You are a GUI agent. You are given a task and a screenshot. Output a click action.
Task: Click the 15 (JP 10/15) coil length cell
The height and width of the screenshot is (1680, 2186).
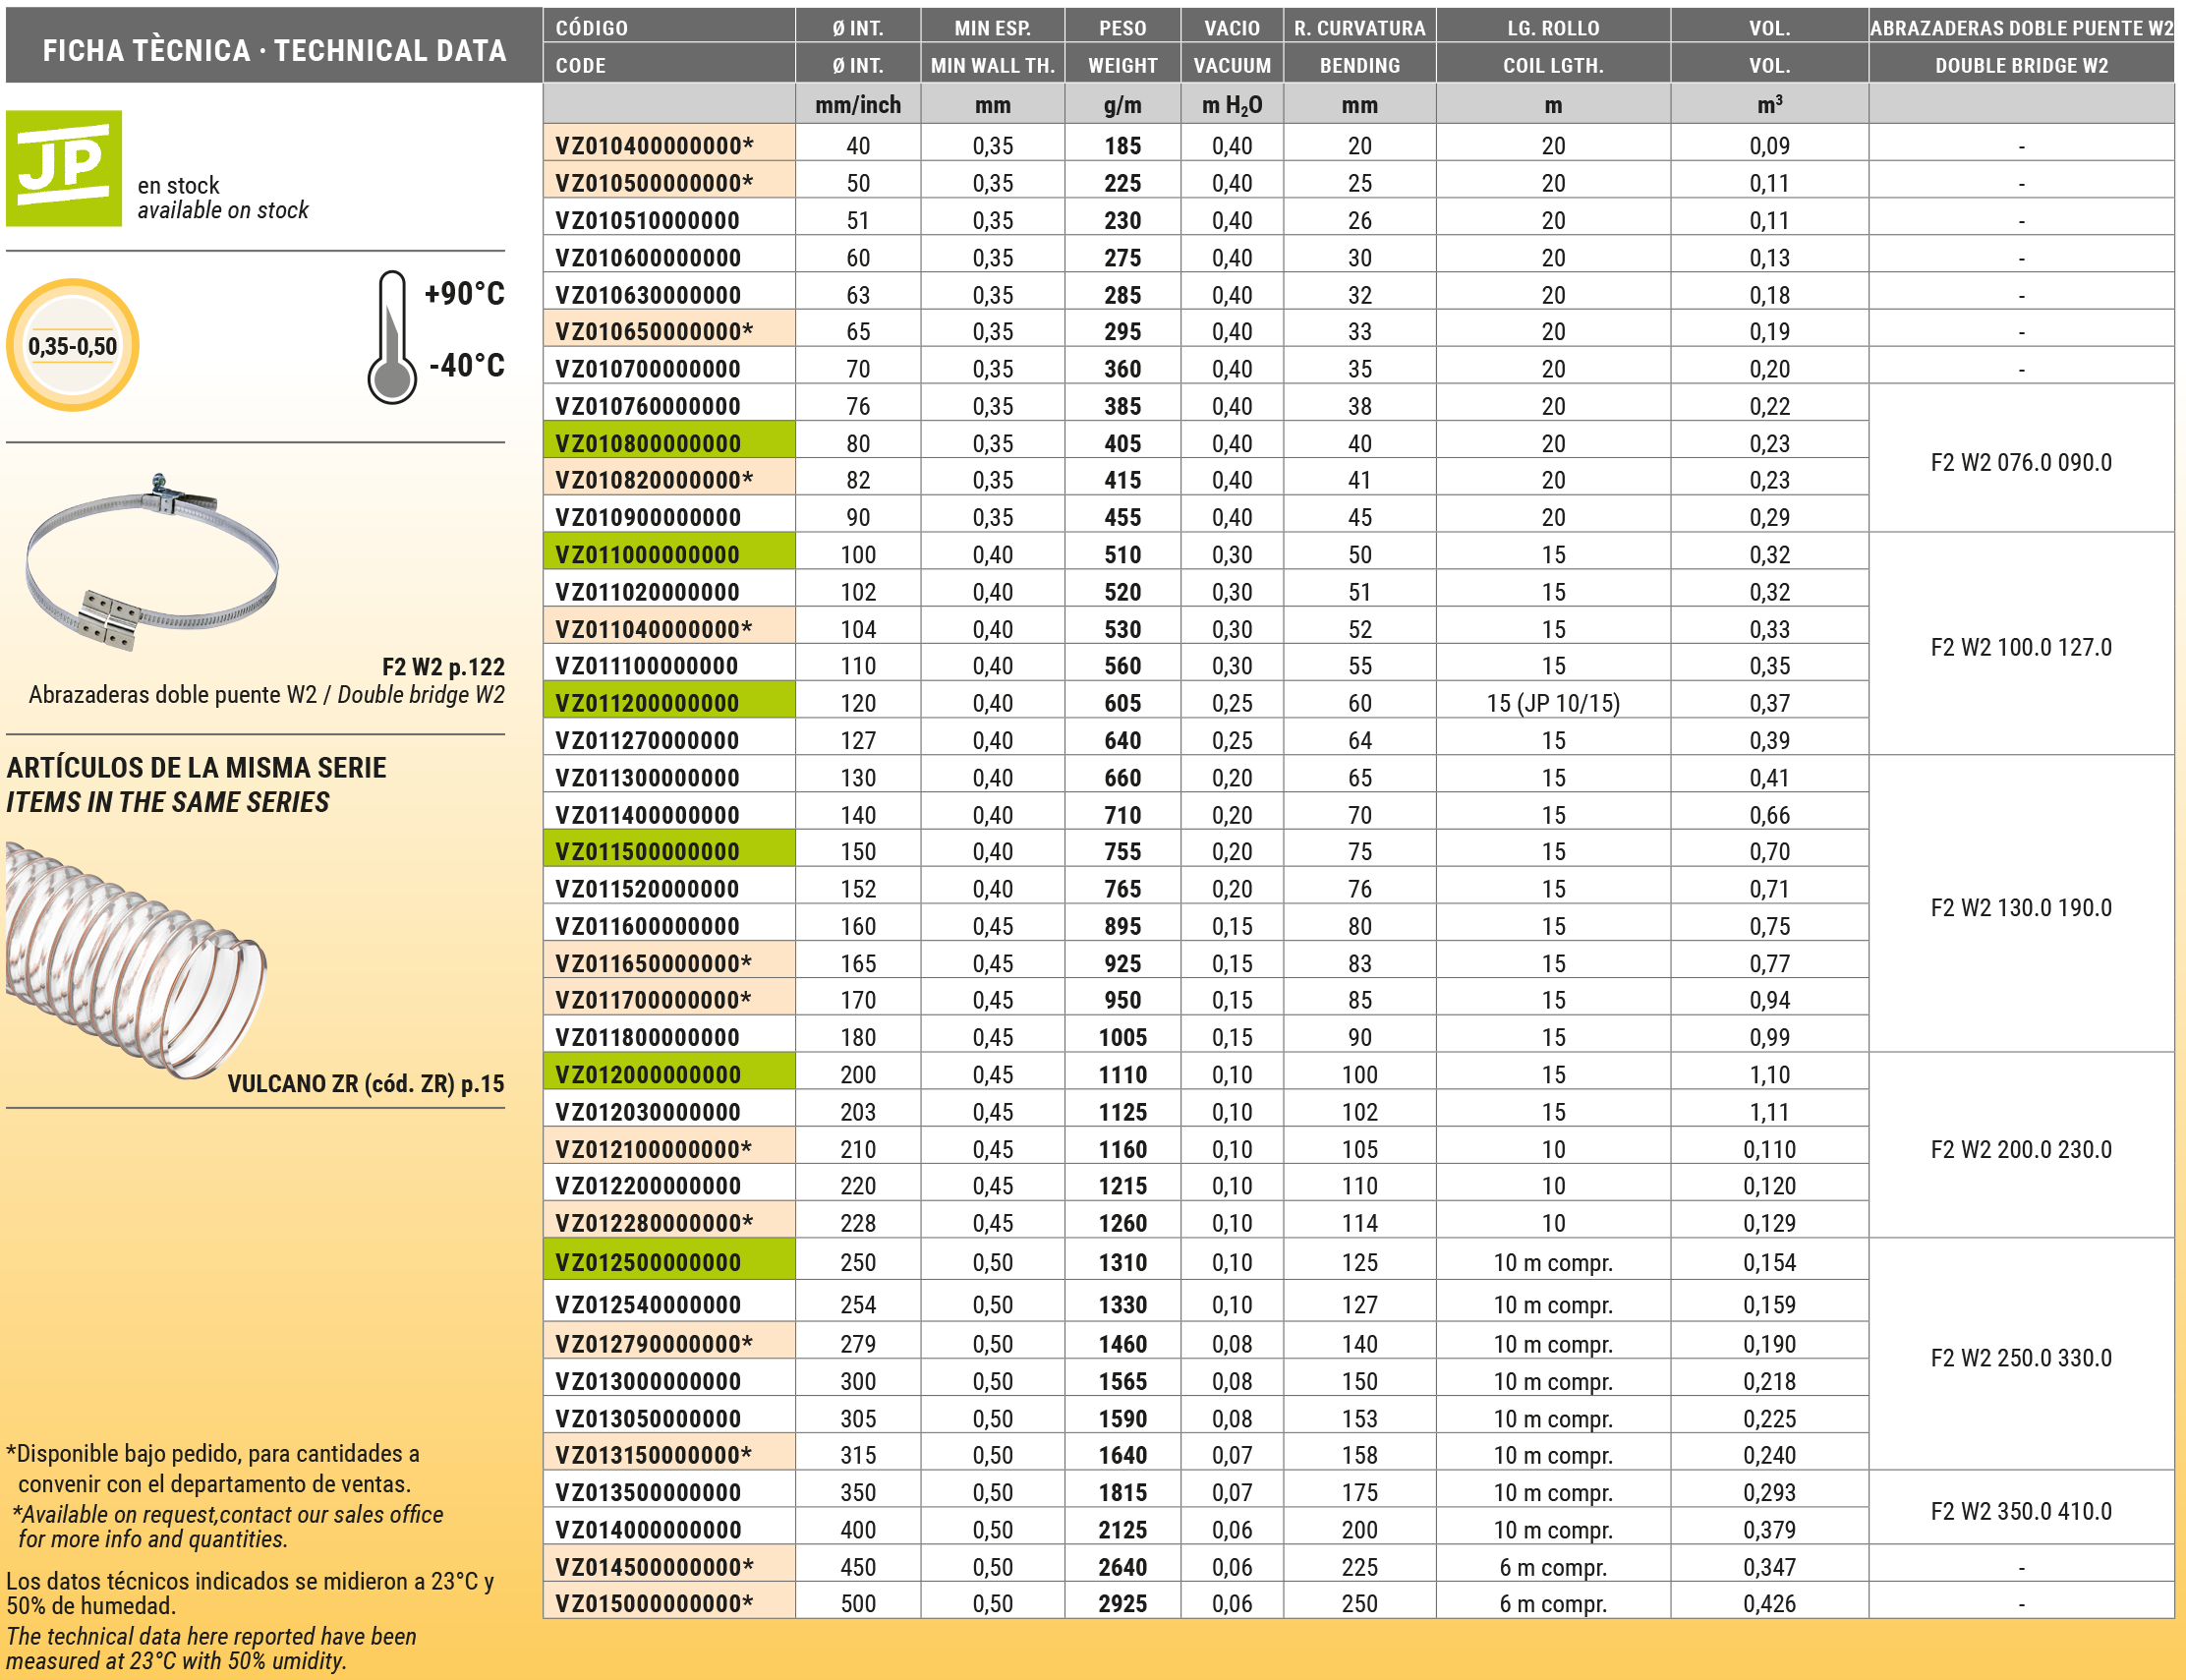1552,703
